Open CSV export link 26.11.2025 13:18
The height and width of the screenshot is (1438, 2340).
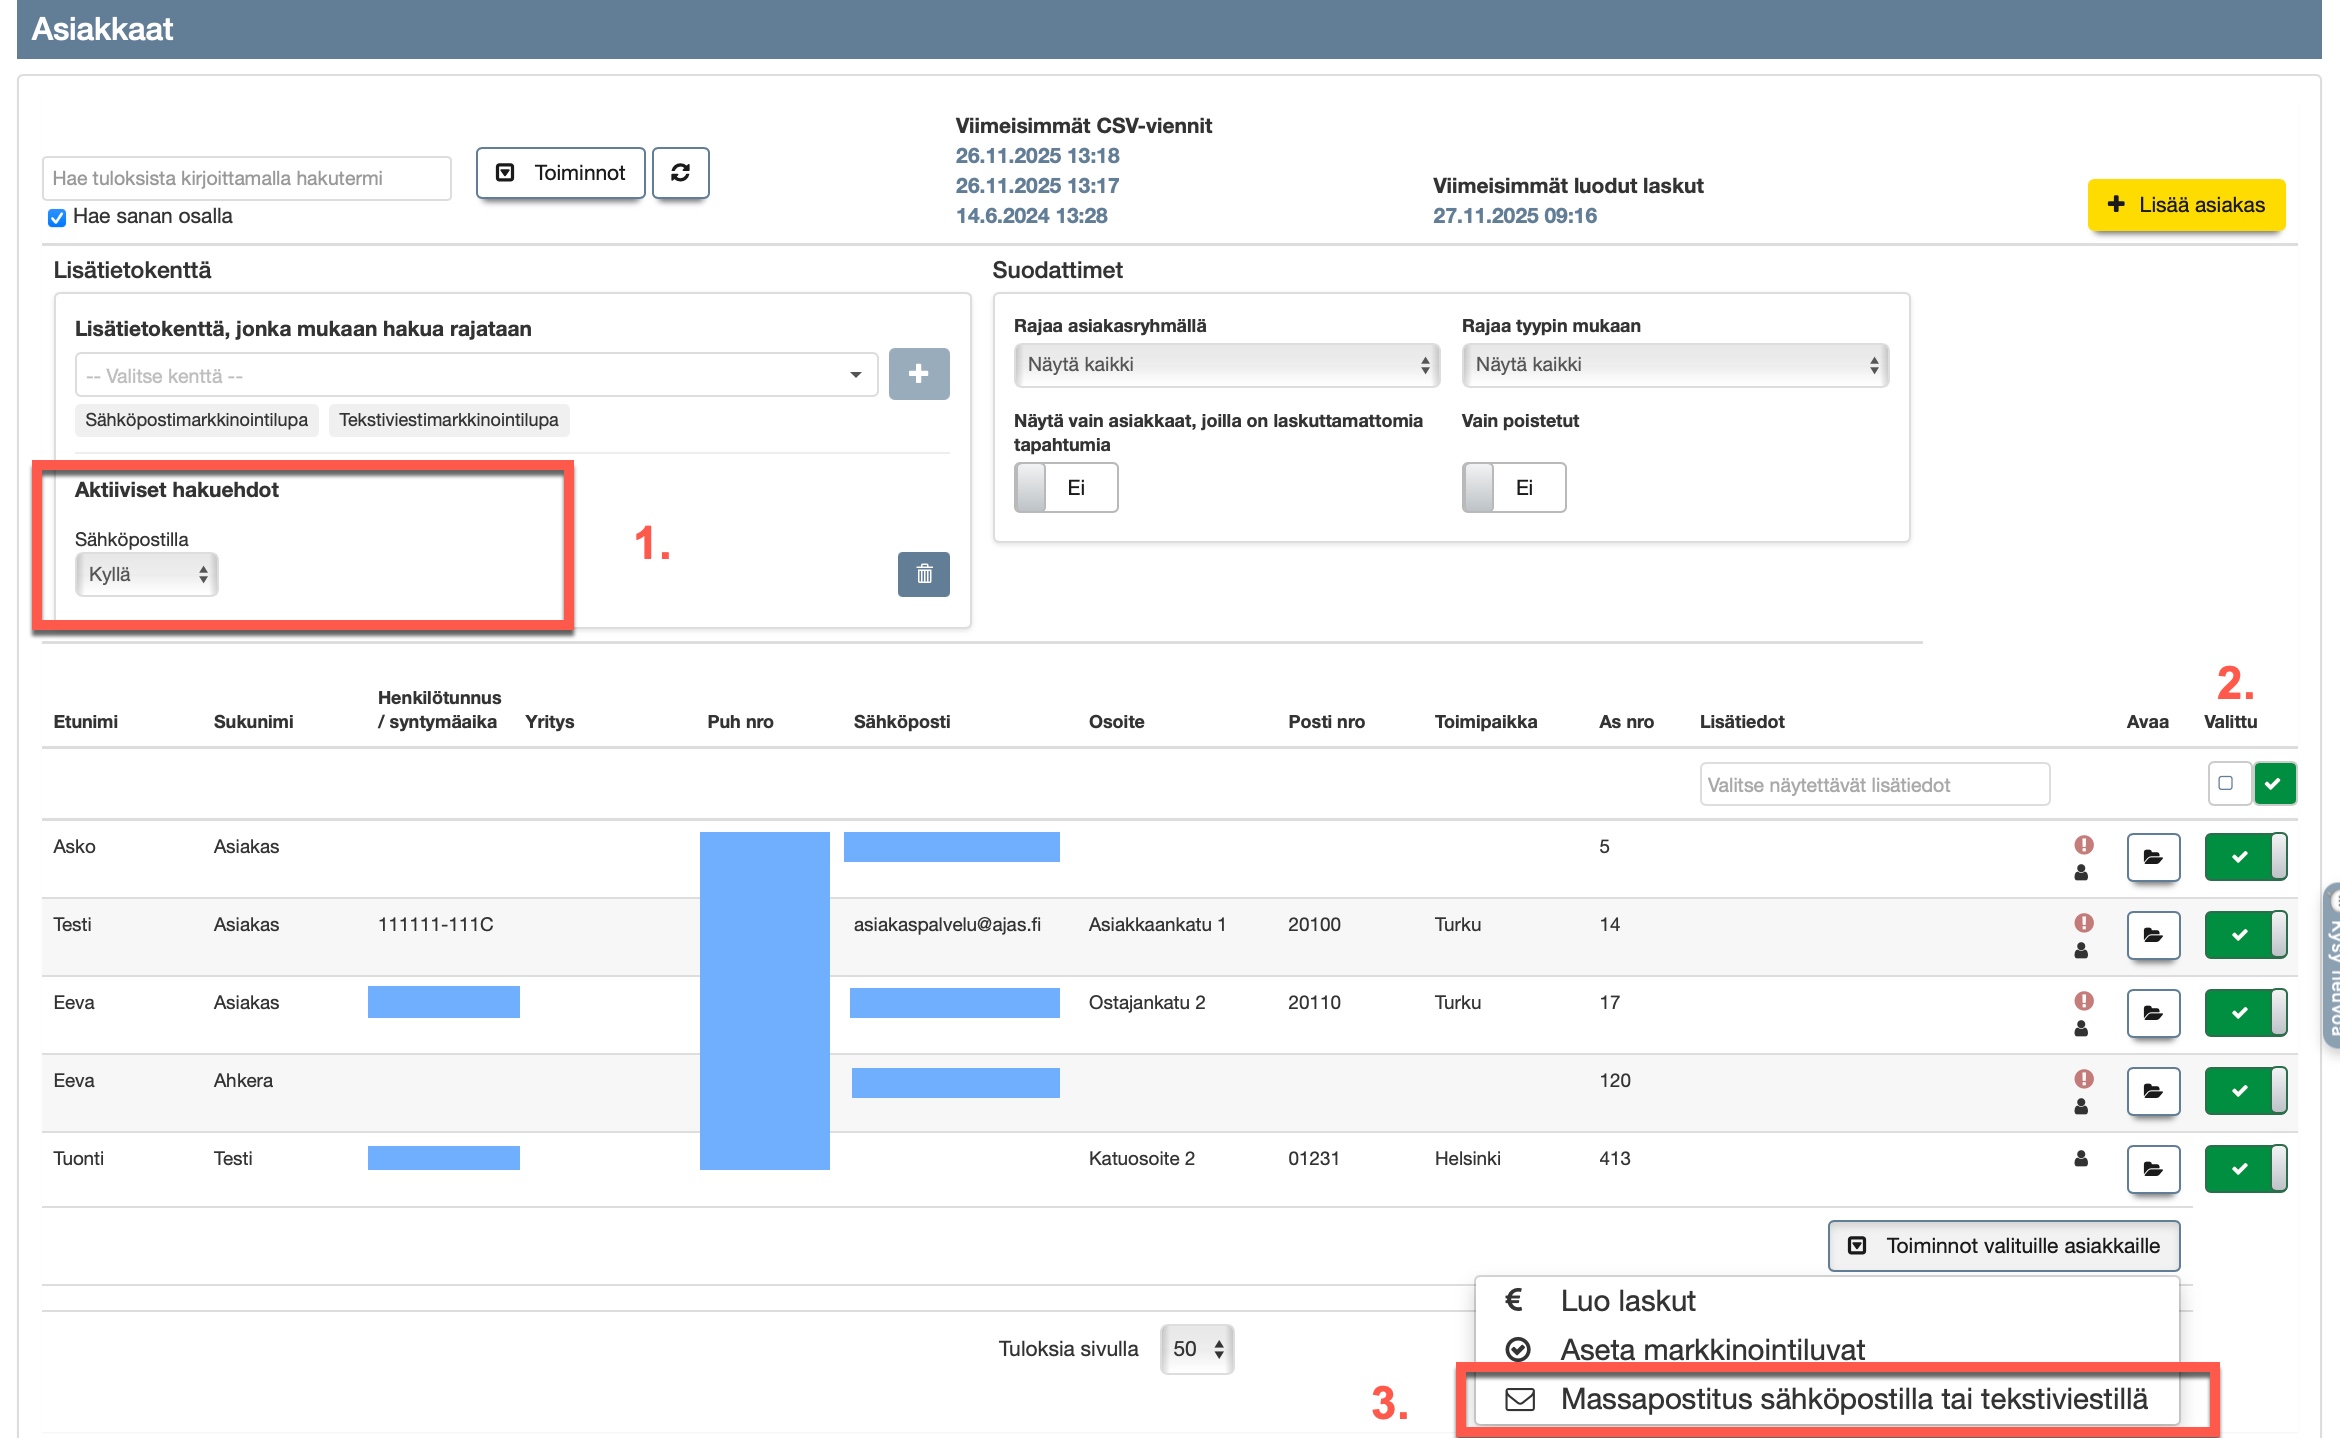click(1037, 156)
